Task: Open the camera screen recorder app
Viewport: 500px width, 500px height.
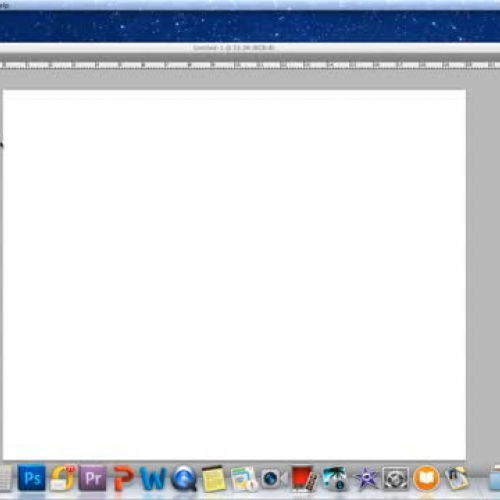Action: 274,479
